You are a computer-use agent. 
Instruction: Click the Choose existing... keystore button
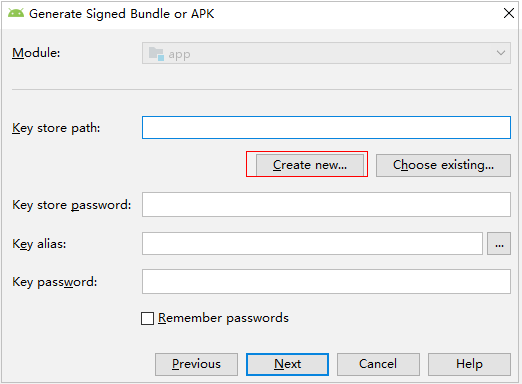[x=443, y=165]
